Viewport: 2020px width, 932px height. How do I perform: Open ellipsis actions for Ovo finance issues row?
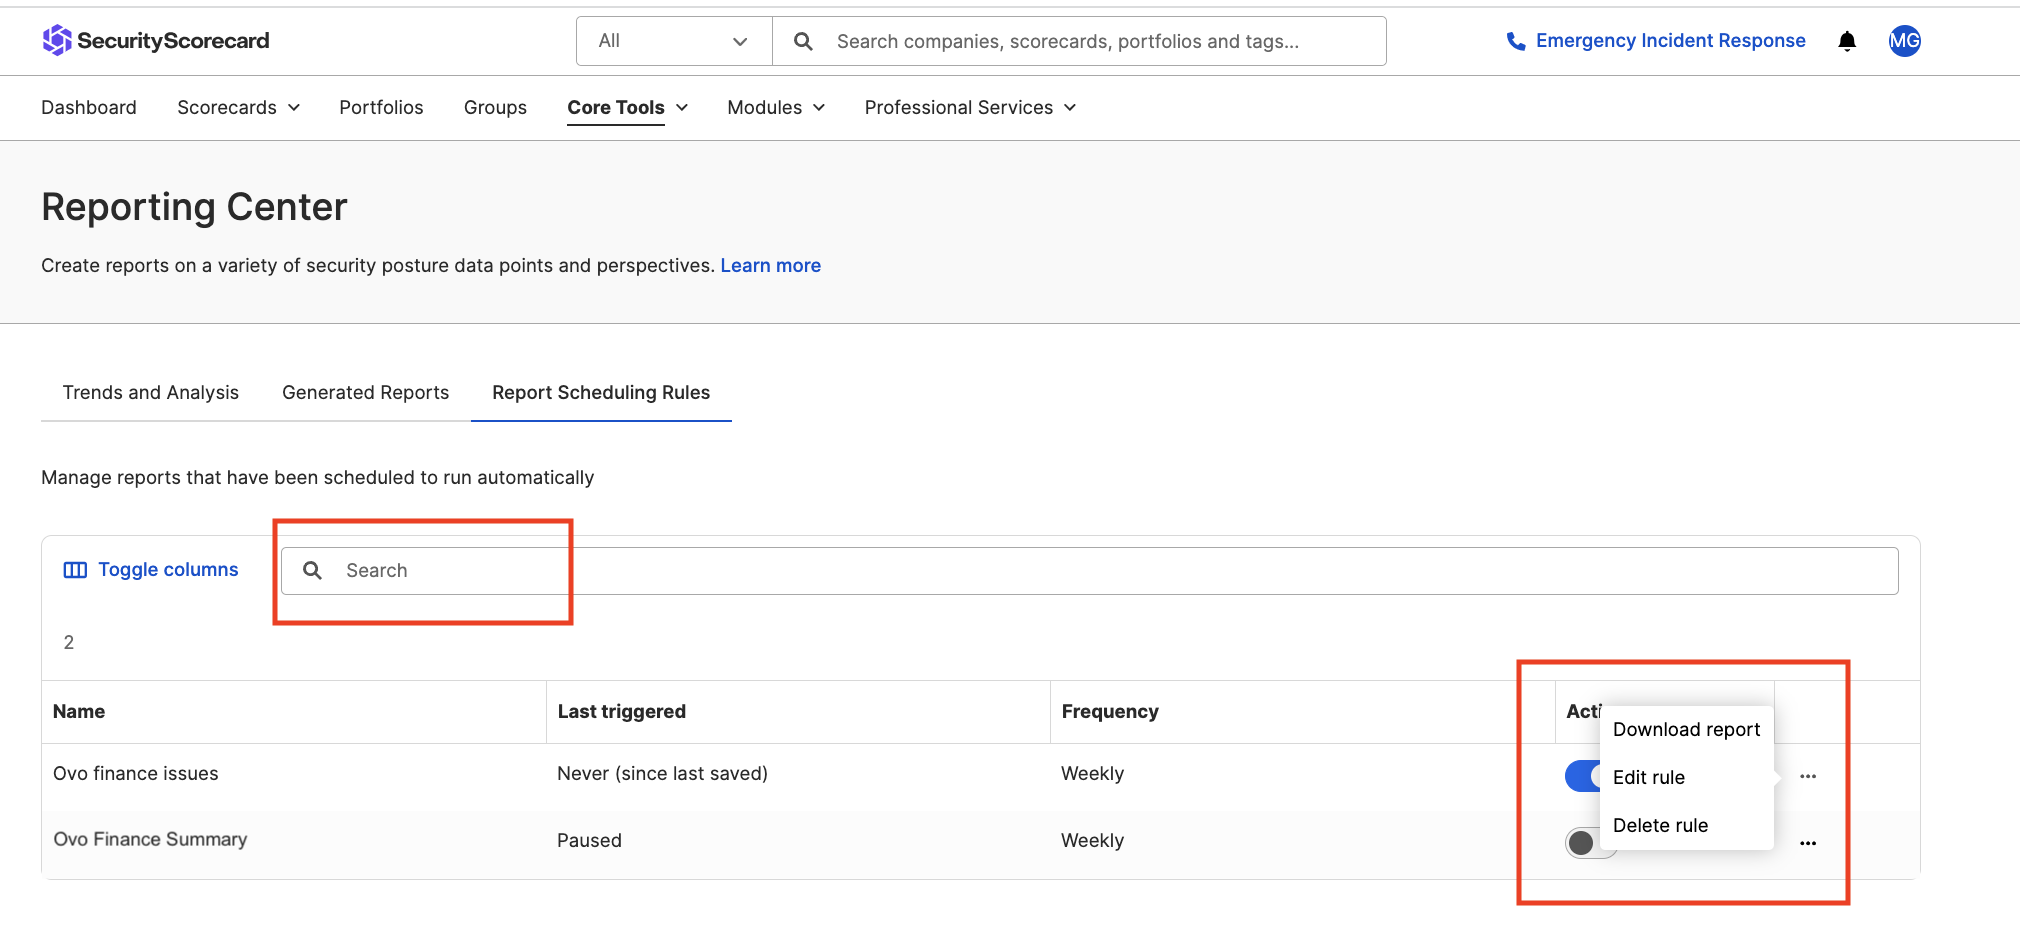tap(1808, 775)
